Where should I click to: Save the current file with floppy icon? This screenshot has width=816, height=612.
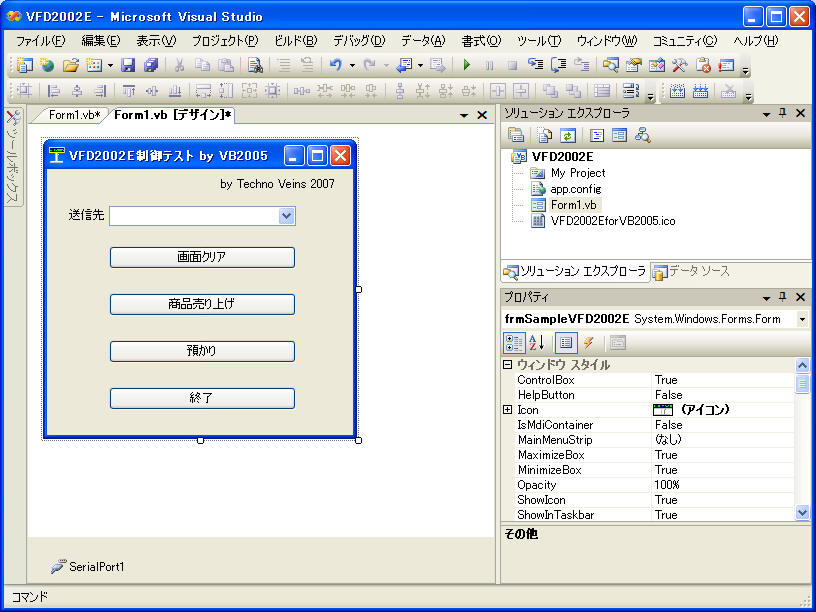click(x=128, y=65)
